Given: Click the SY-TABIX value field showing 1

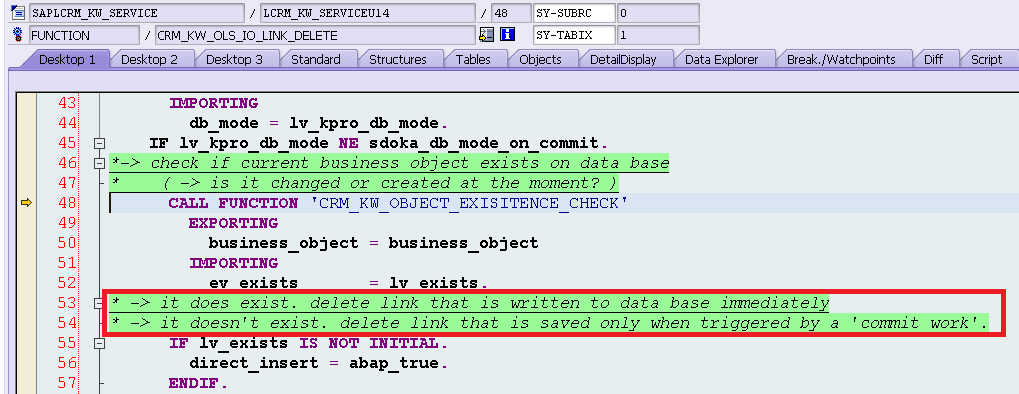Looking at the screenshot, I should pyautogui.click(x=658, y=35).
